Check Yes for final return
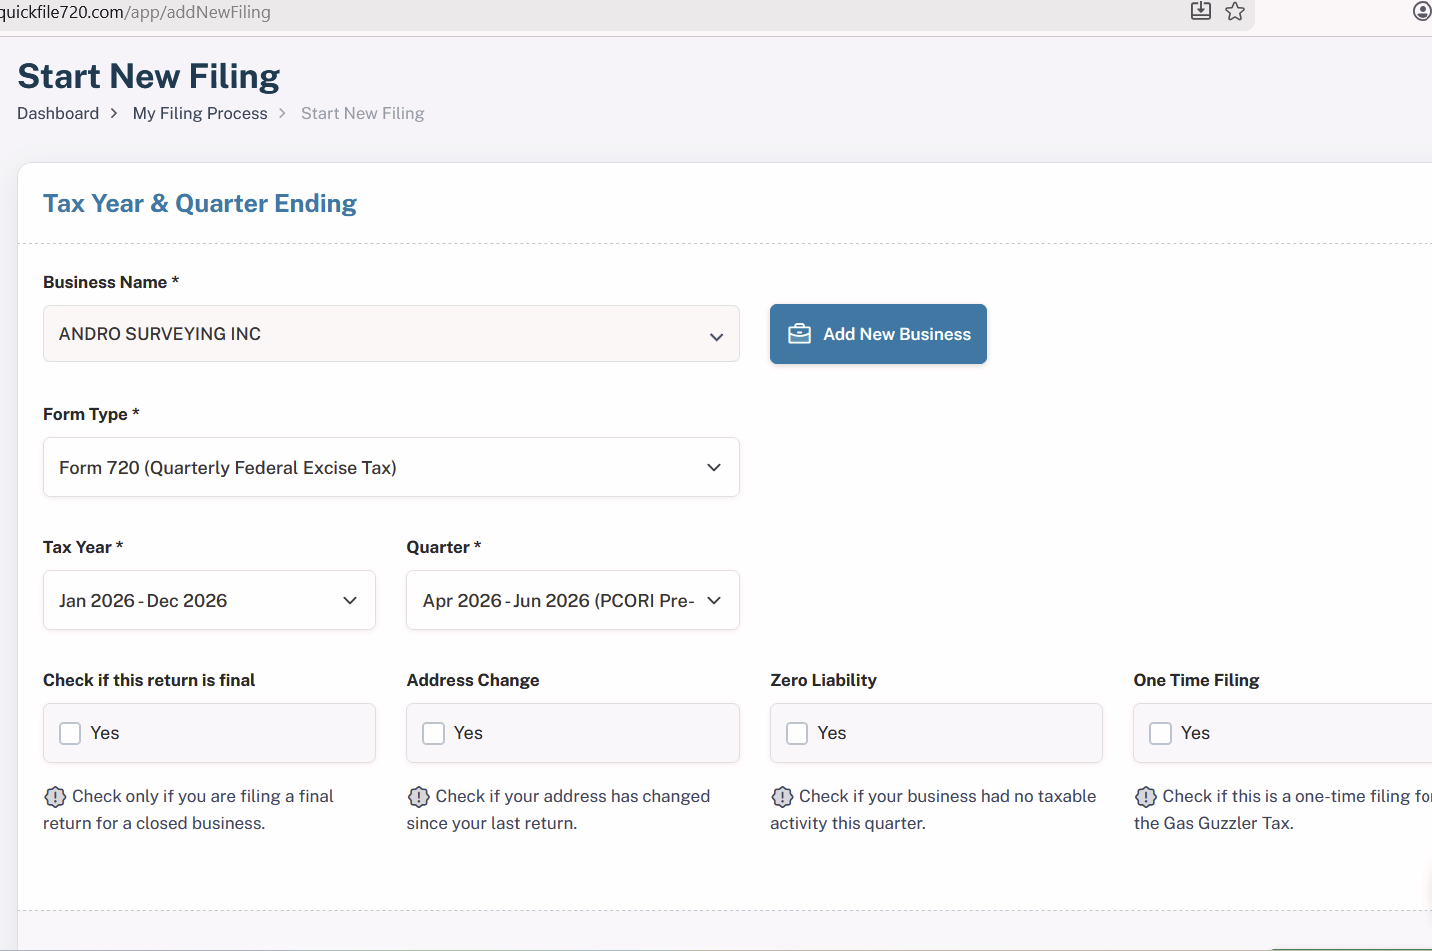The width and height of the screenshot is (1432, 951). (x=70, y=733)
